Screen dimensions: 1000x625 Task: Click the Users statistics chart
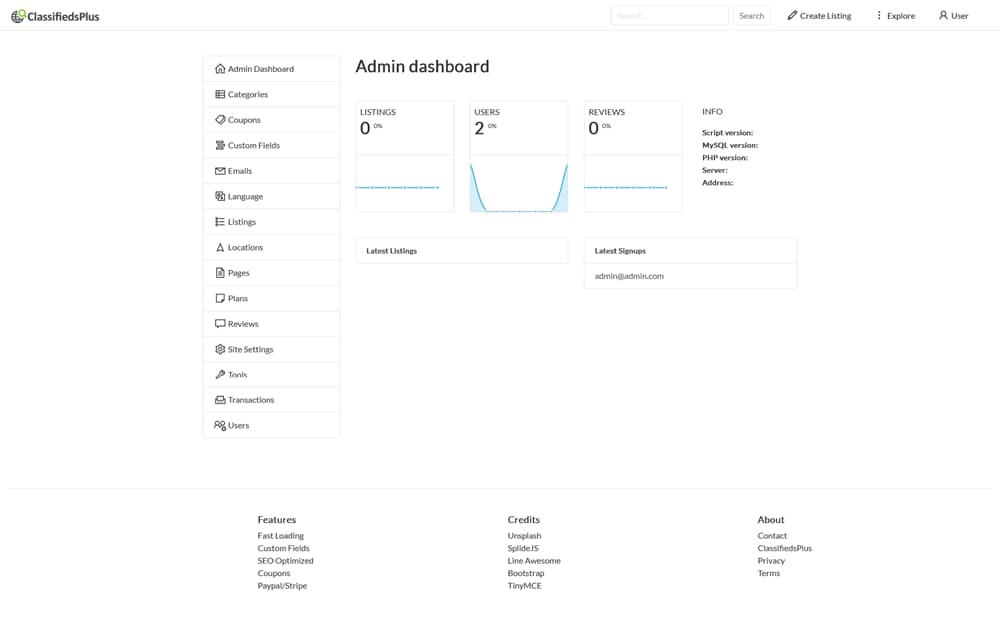pos(518,184)
